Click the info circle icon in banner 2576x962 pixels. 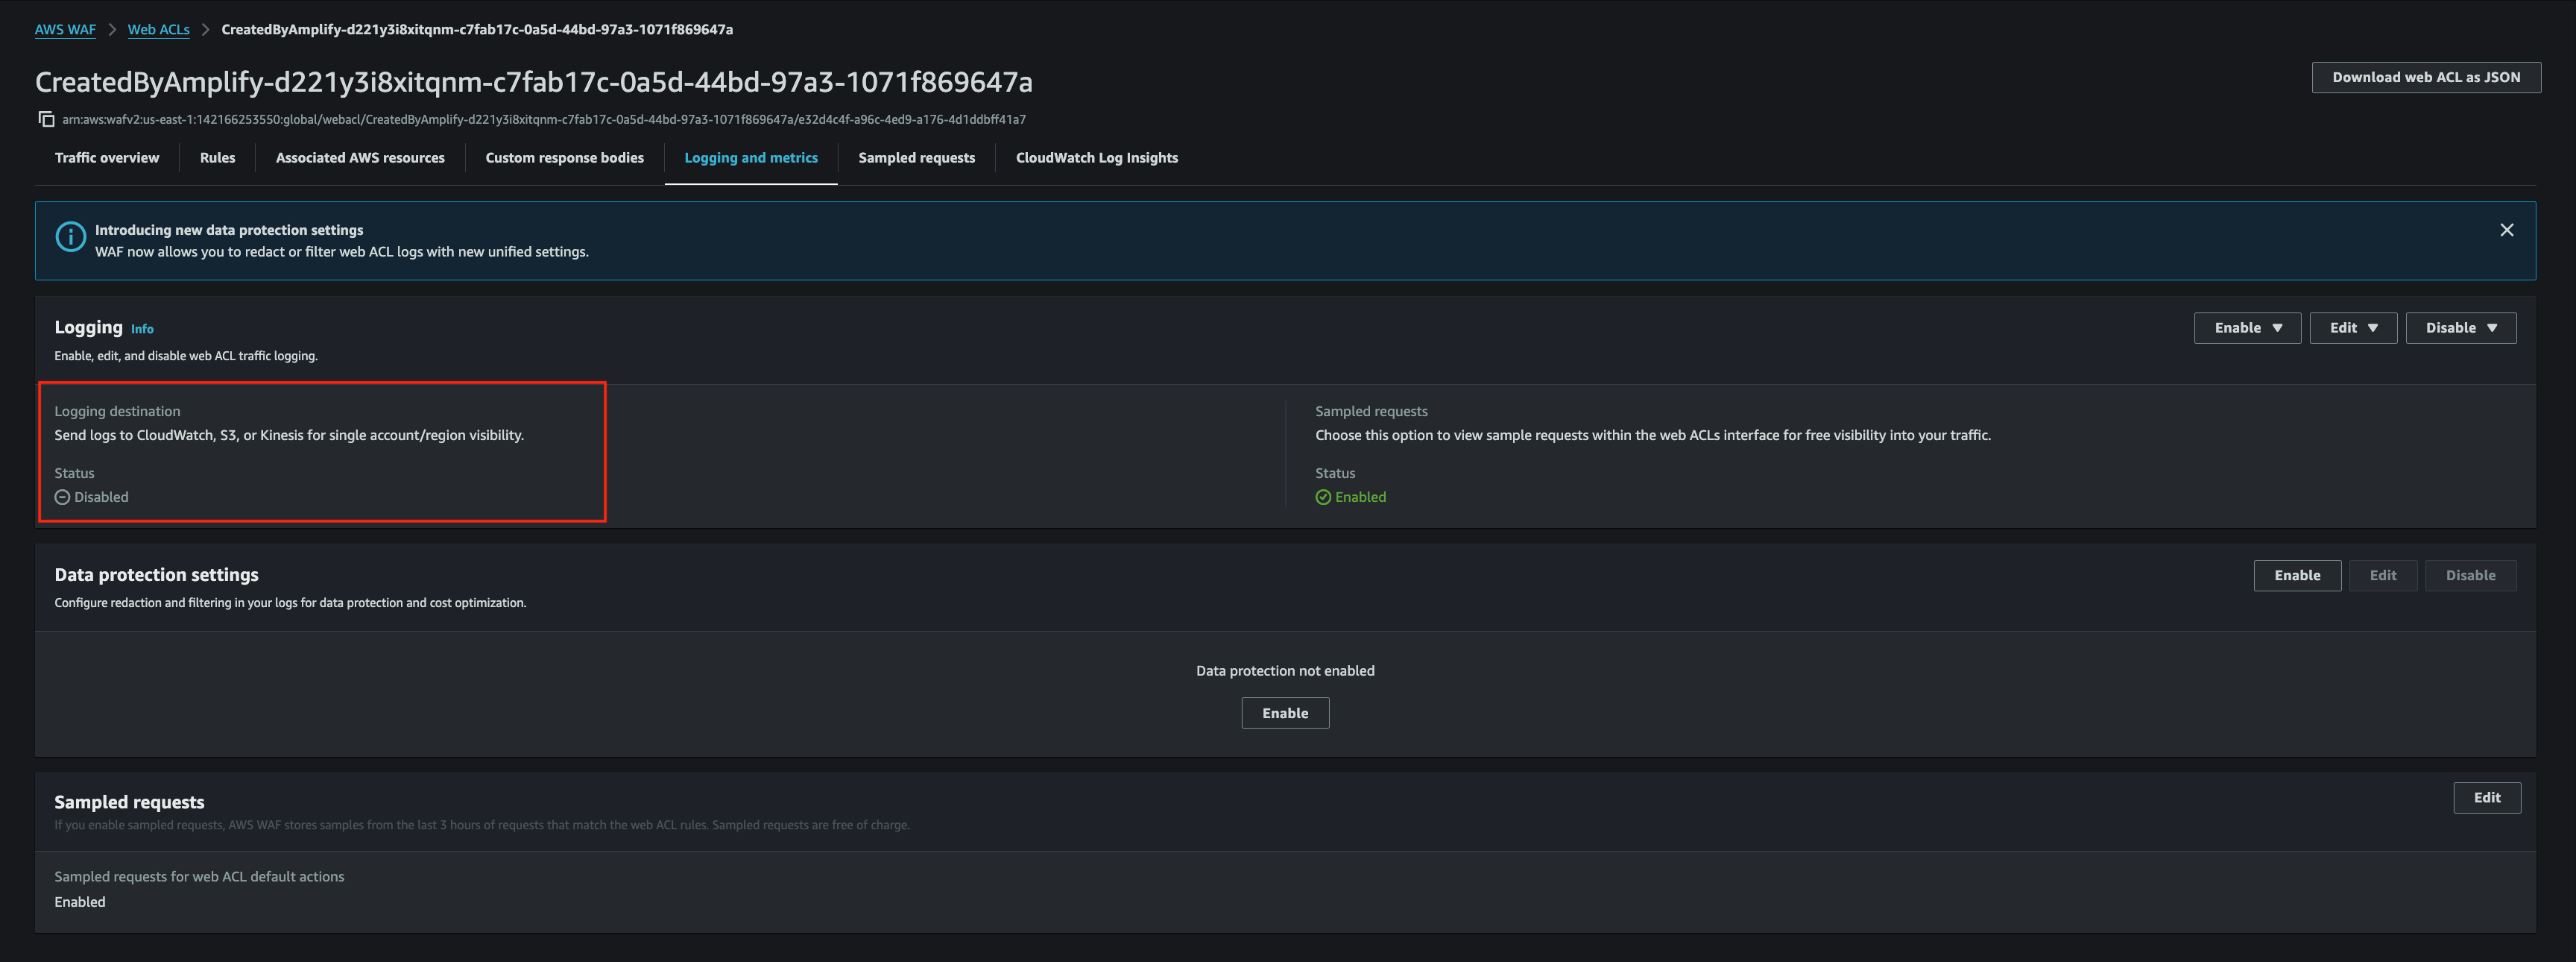click(70, 237)
